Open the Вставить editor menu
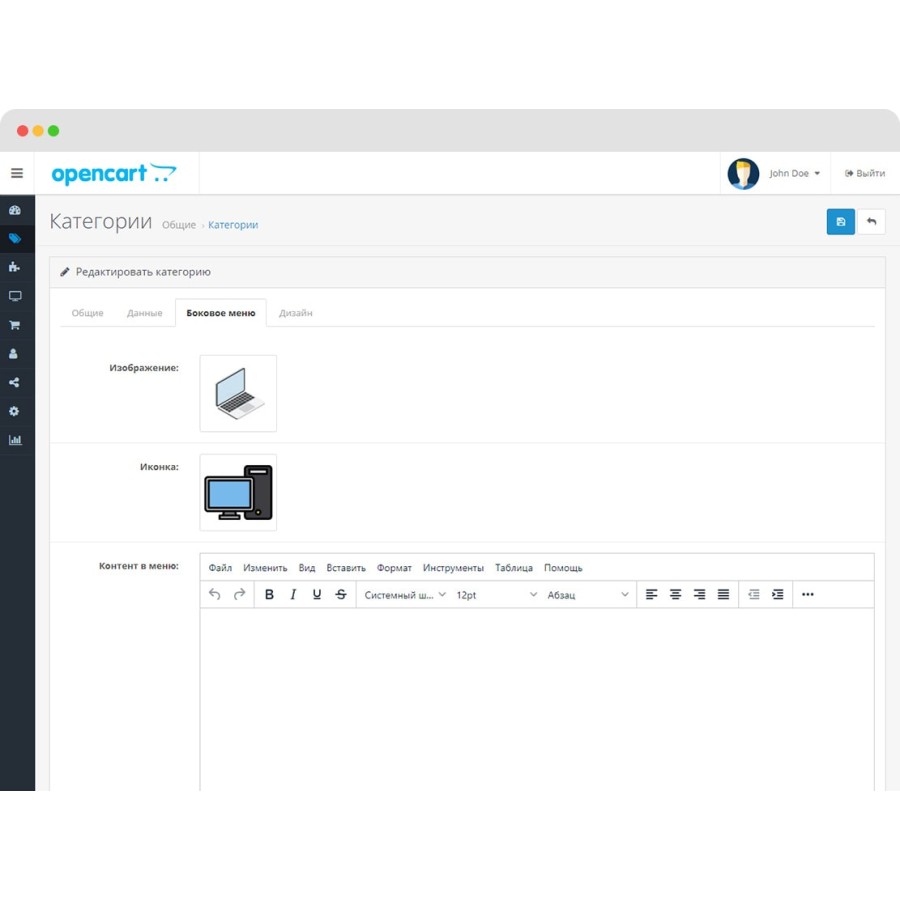 point(346,568)
